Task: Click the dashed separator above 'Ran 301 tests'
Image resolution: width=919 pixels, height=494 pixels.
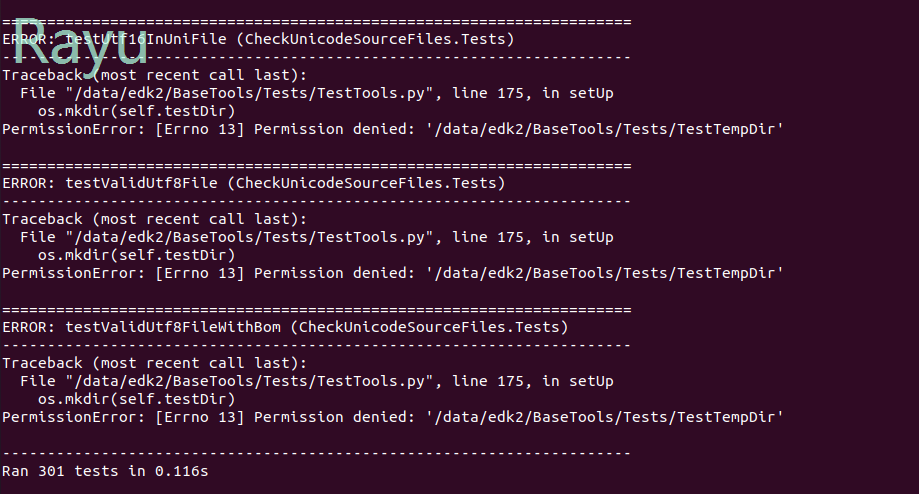Action: coord(316,453)
